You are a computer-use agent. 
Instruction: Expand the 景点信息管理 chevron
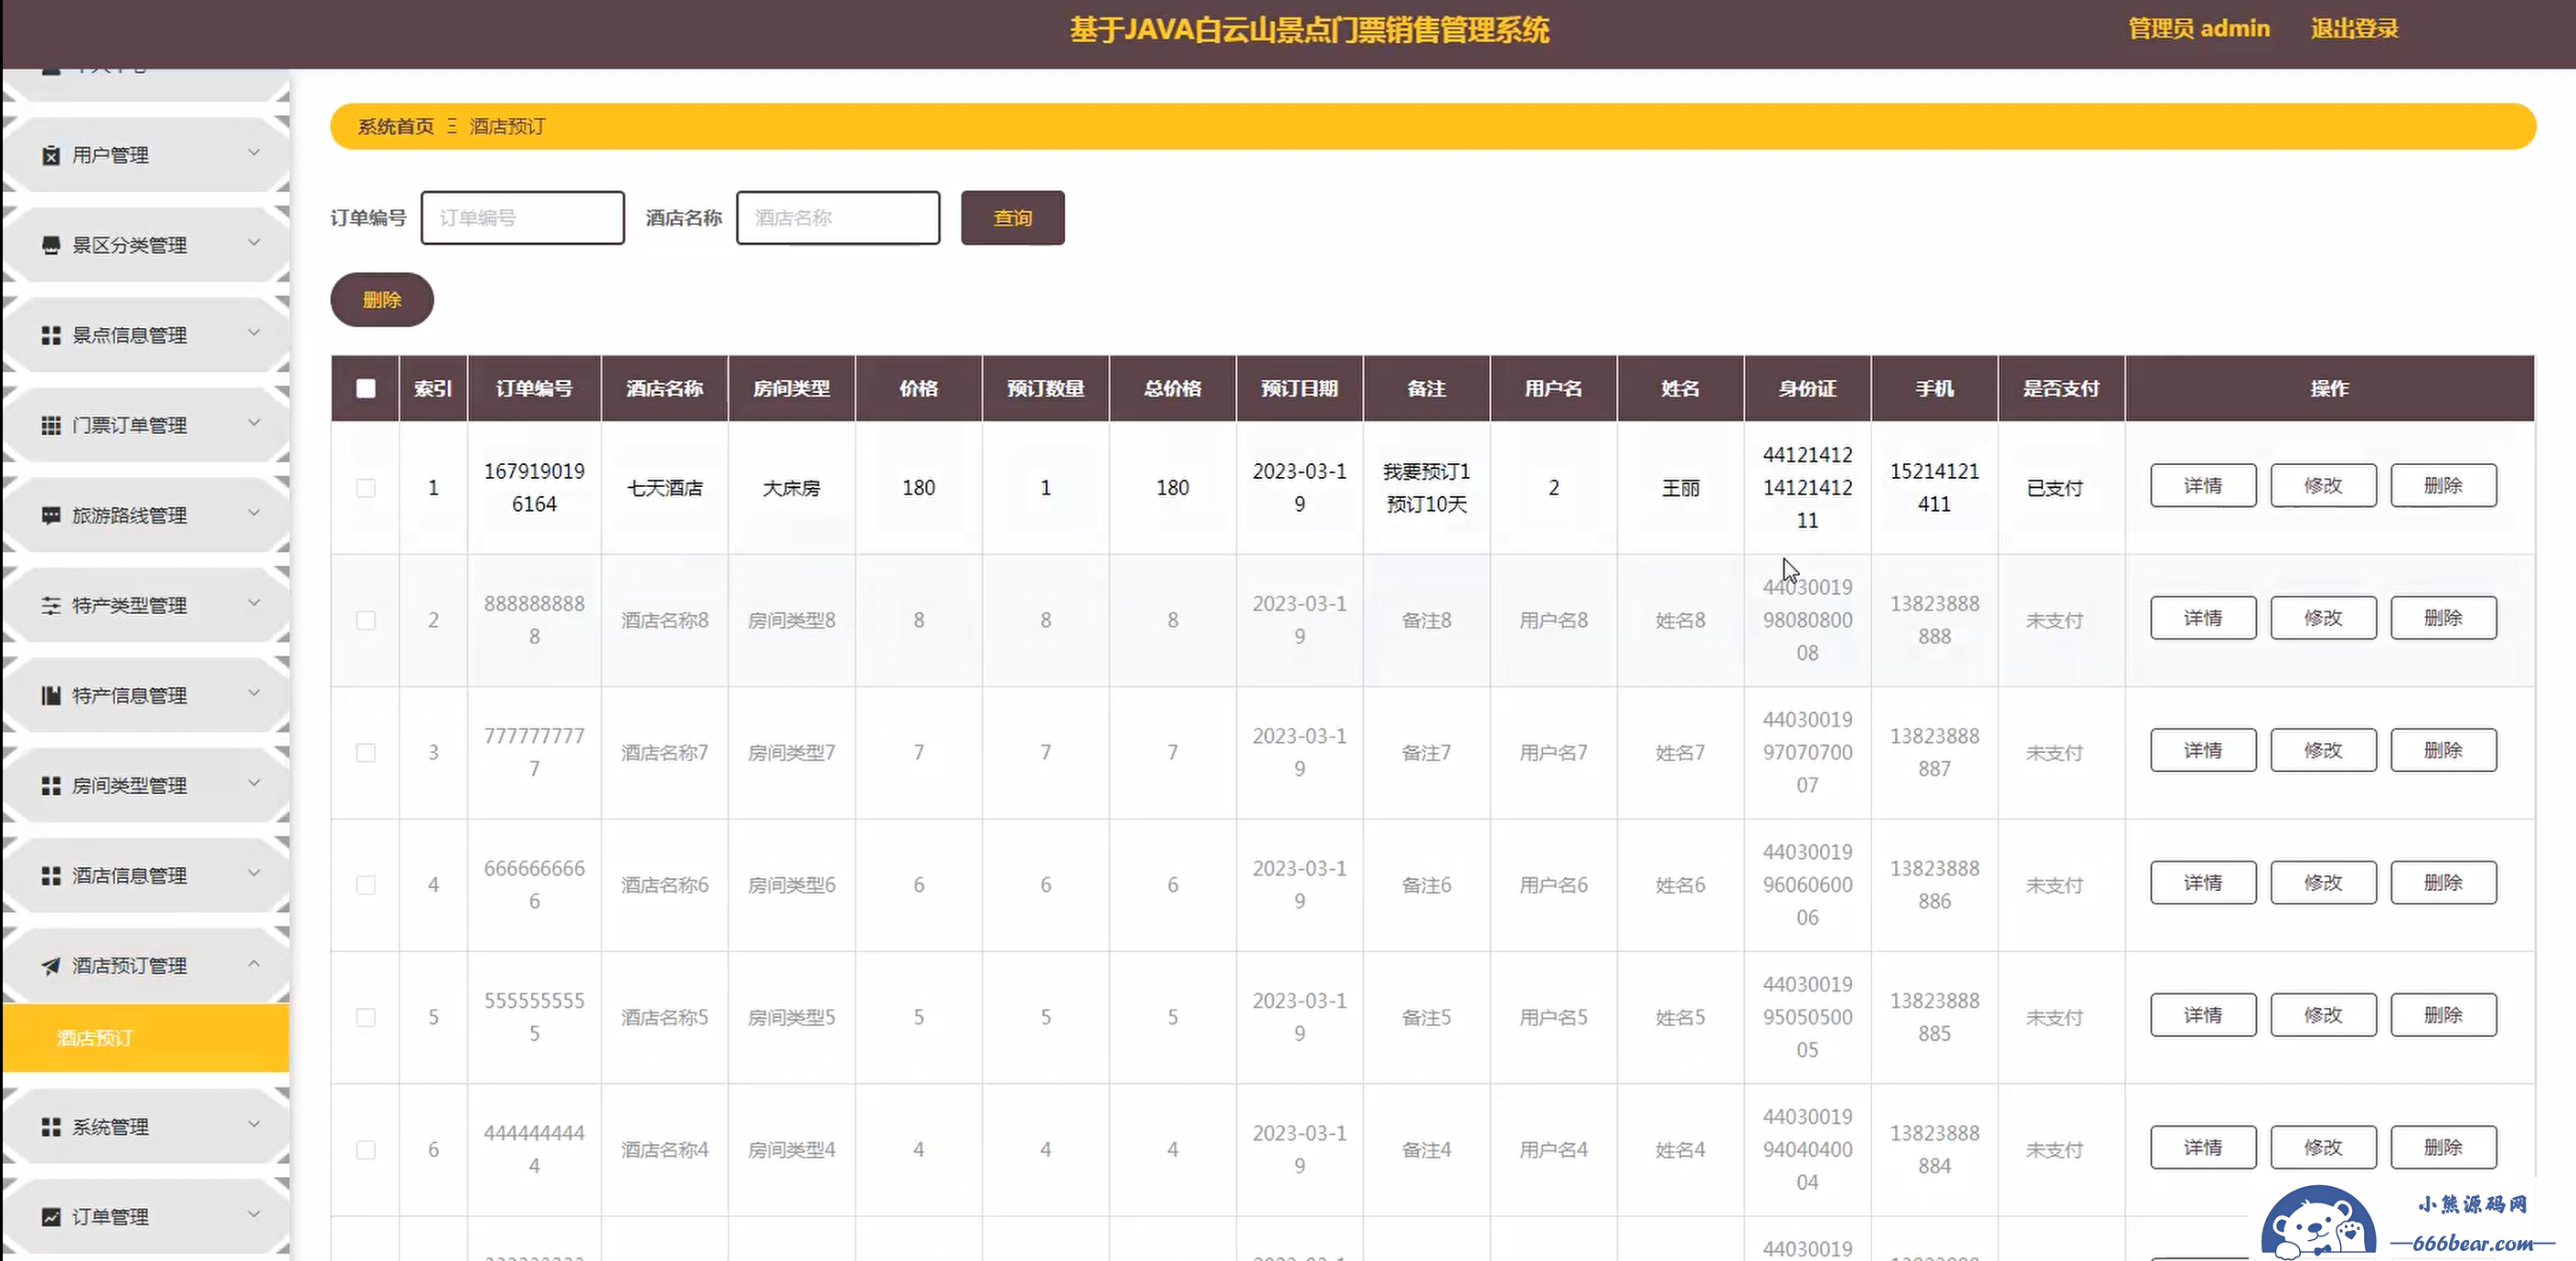tap(254, 332)
